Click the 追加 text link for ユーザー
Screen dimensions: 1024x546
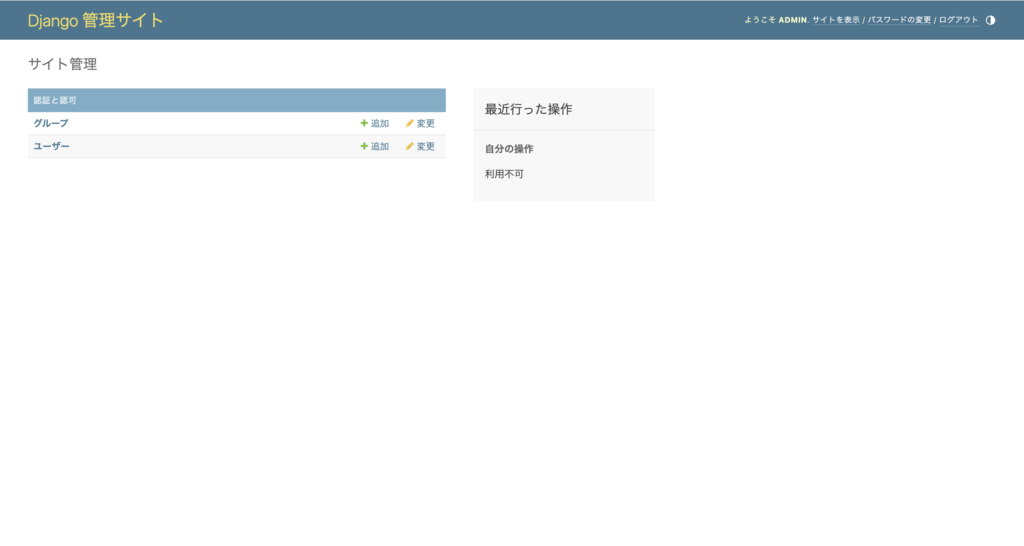coord(380,146)
